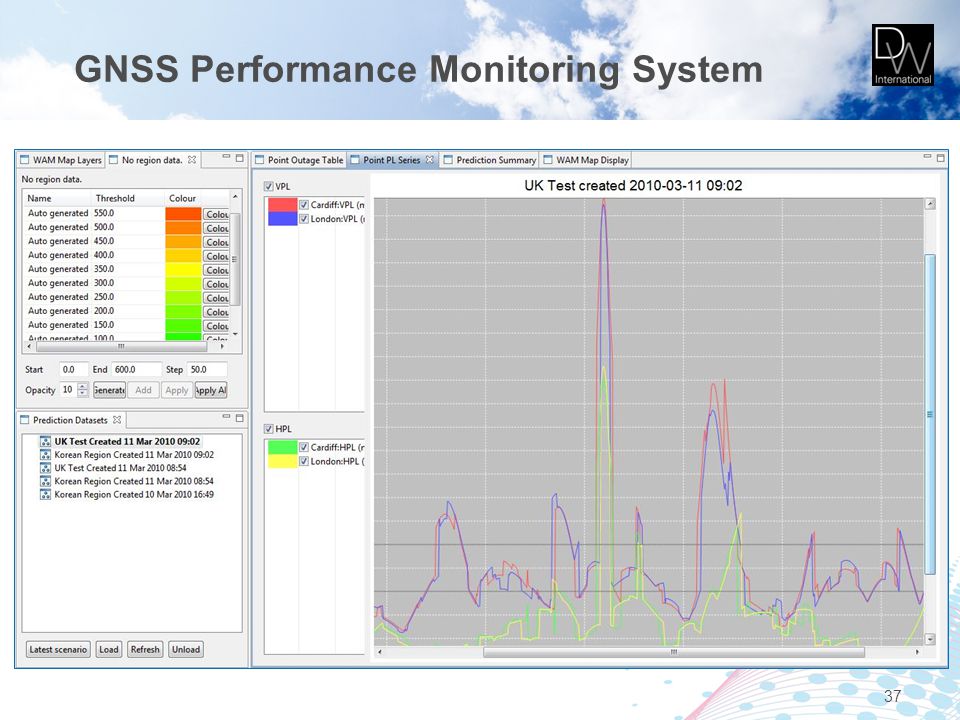Click chart scroll left arrow
Viewport: 960px width, 720px height.
(x=380, y=652)
